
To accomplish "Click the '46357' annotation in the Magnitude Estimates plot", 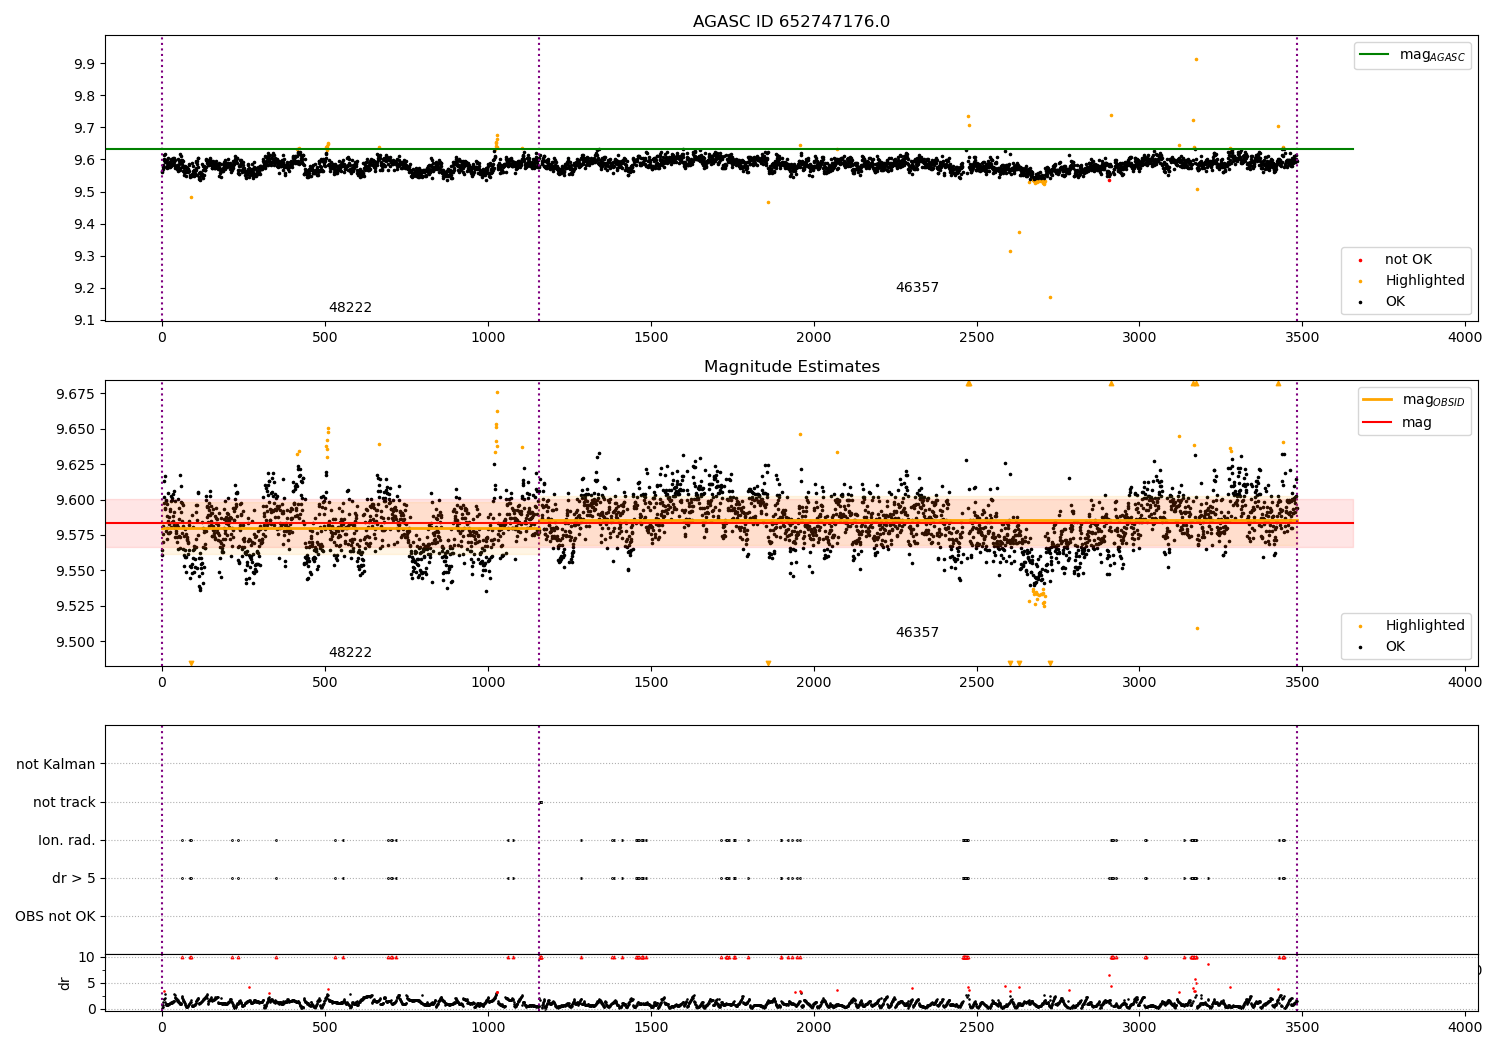I will (x=917, y=633).
